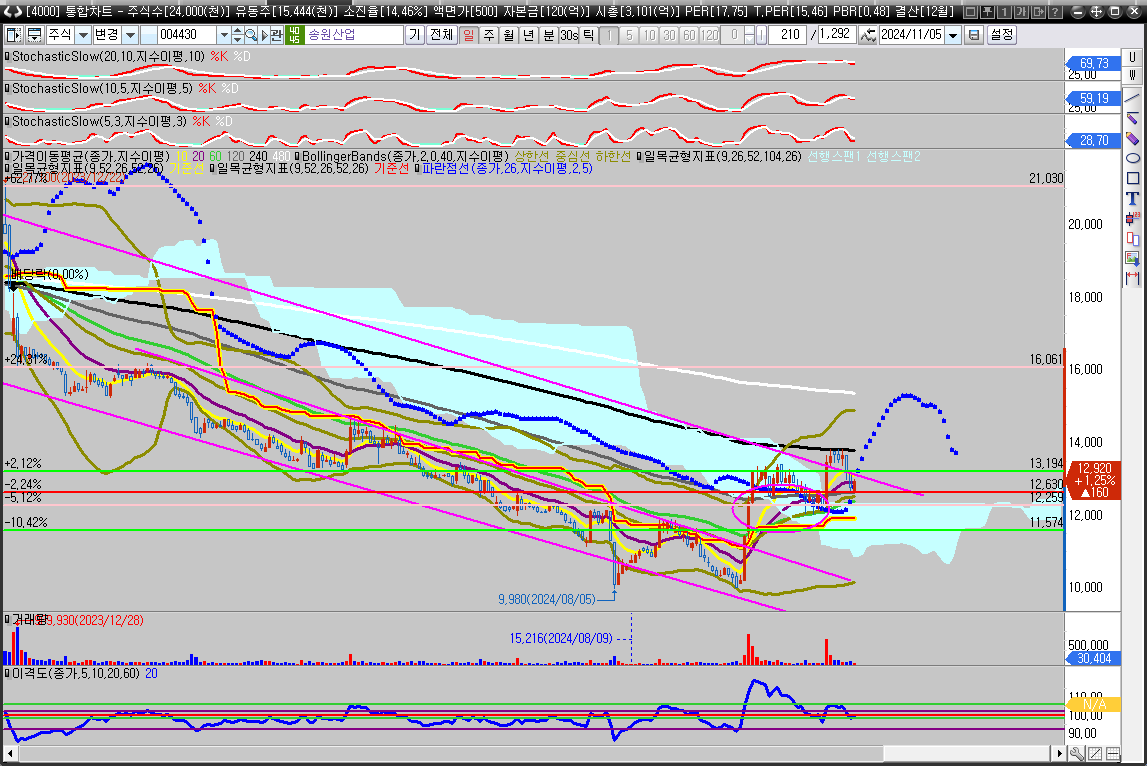
Task: Step the stock code spinner arrows
Action: 238,34
